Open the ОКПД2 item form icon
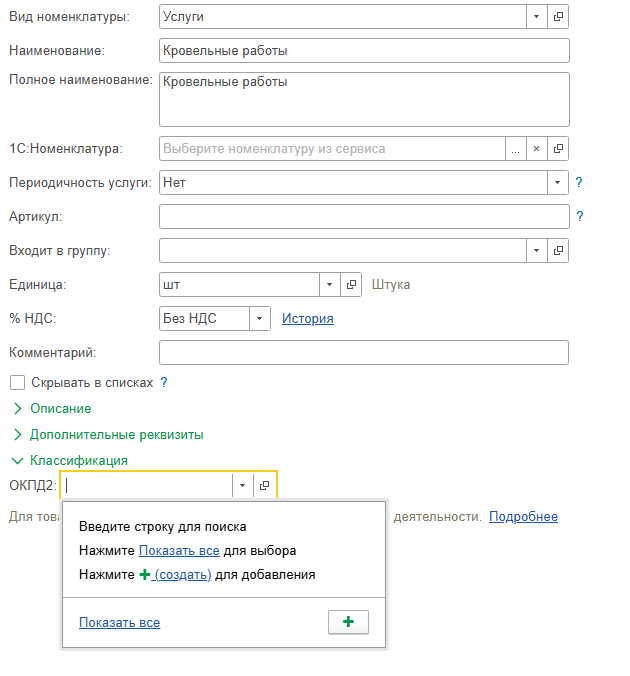Screen dimensions: 630x676 coord(265,485)
